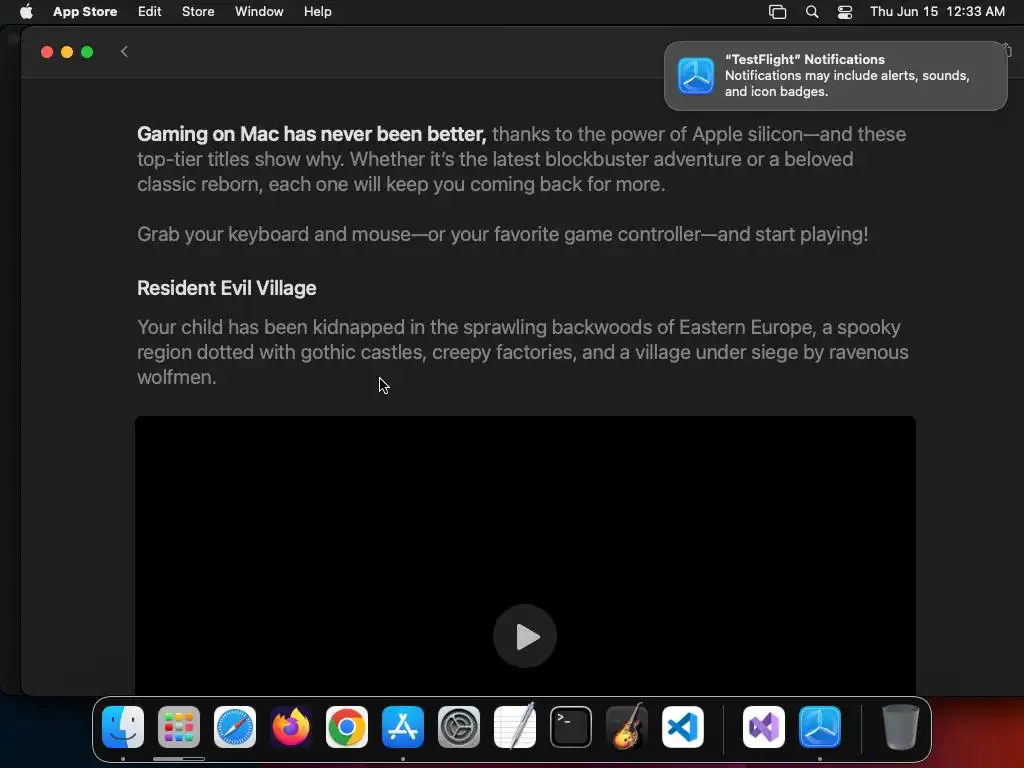Minimize the App Store window

[x=67, y=52]
